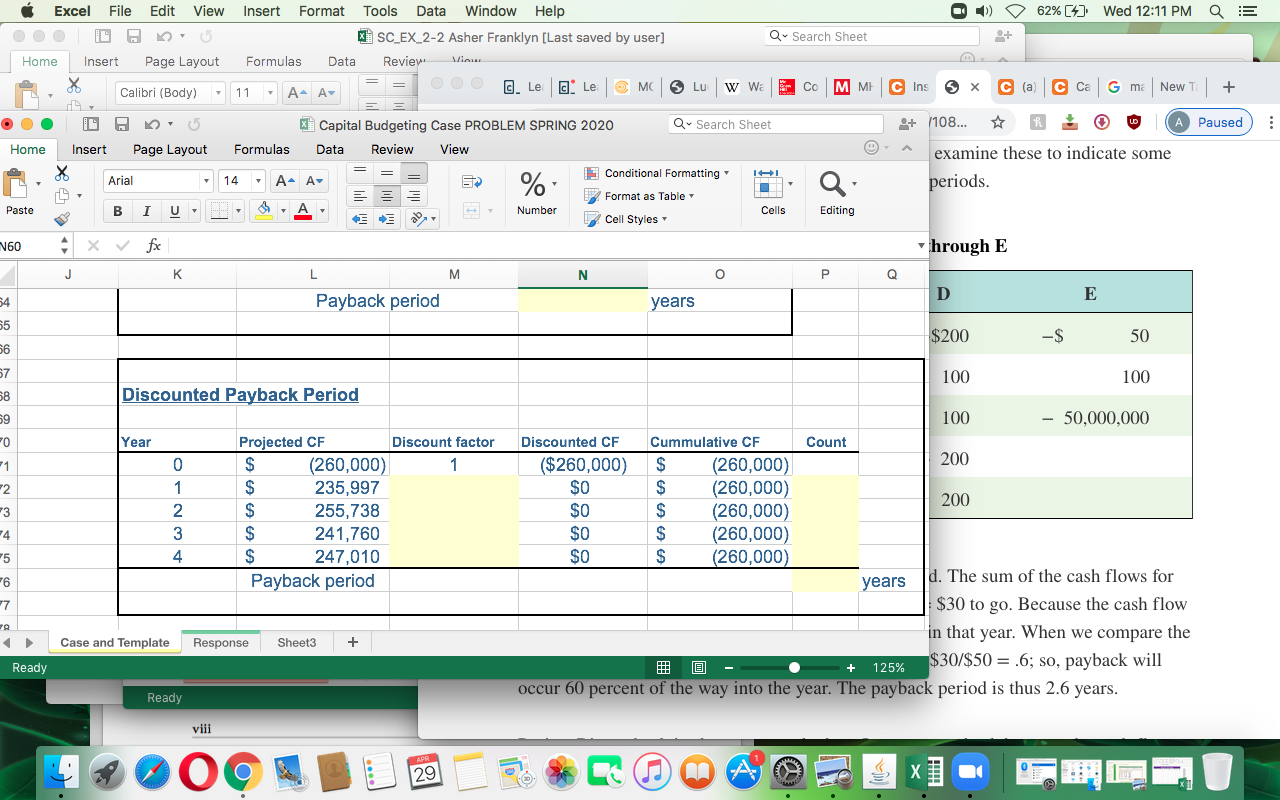Open the Format menu in the menu bar
The image size is (1280, 800).
pyautogui.click(x=321, y=11)
